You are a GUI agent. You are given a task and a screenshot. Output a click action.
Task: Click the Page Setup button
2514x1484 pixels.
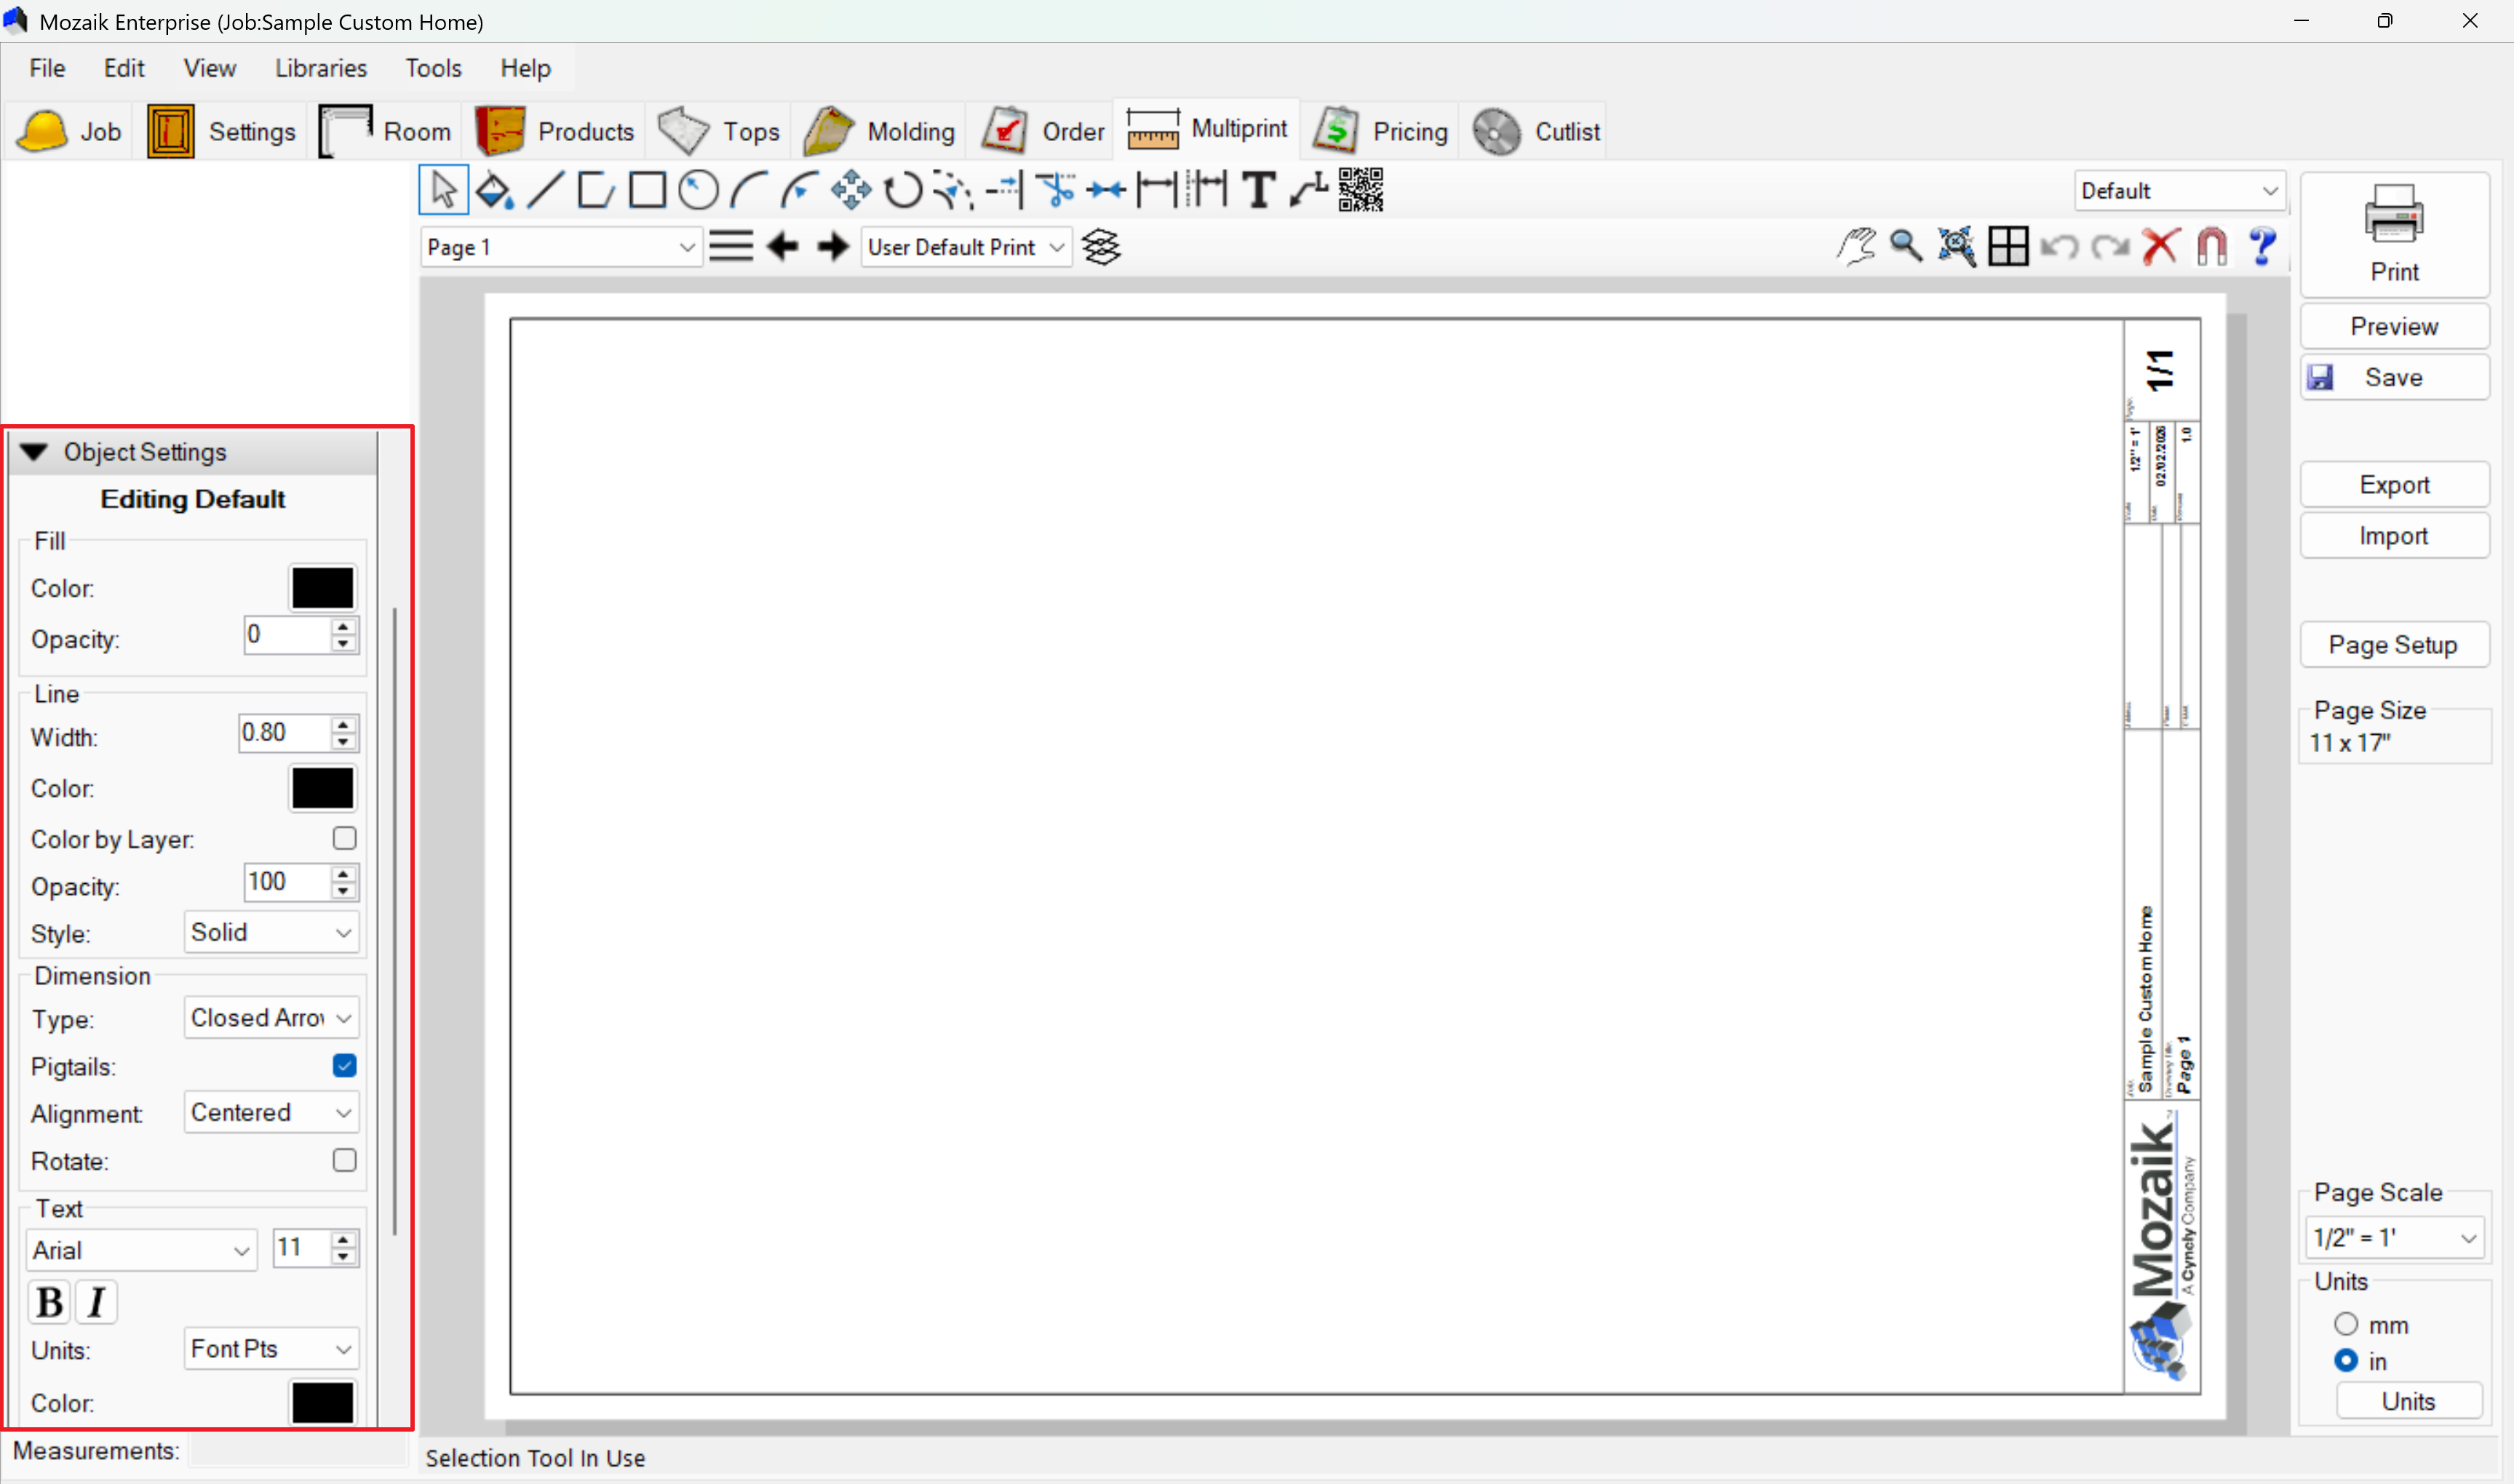(x=2393, y=645)
